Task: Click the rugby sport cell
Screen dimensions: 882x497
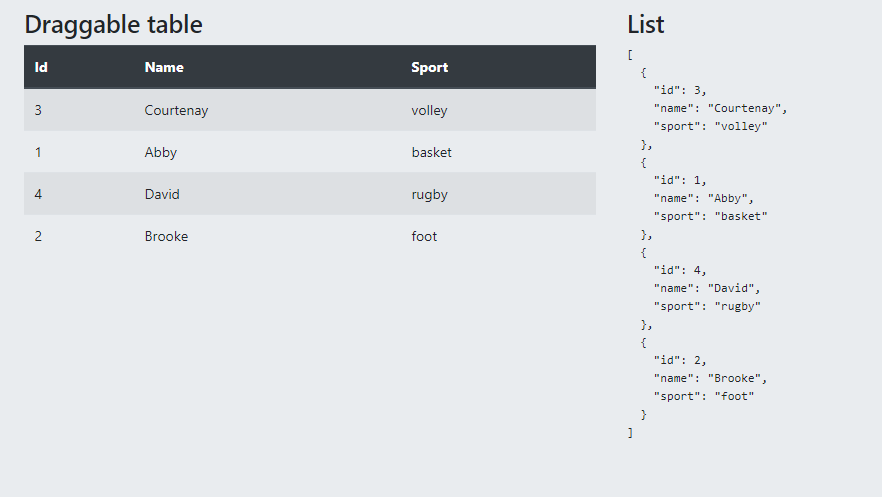Action: tap(429, 194)
